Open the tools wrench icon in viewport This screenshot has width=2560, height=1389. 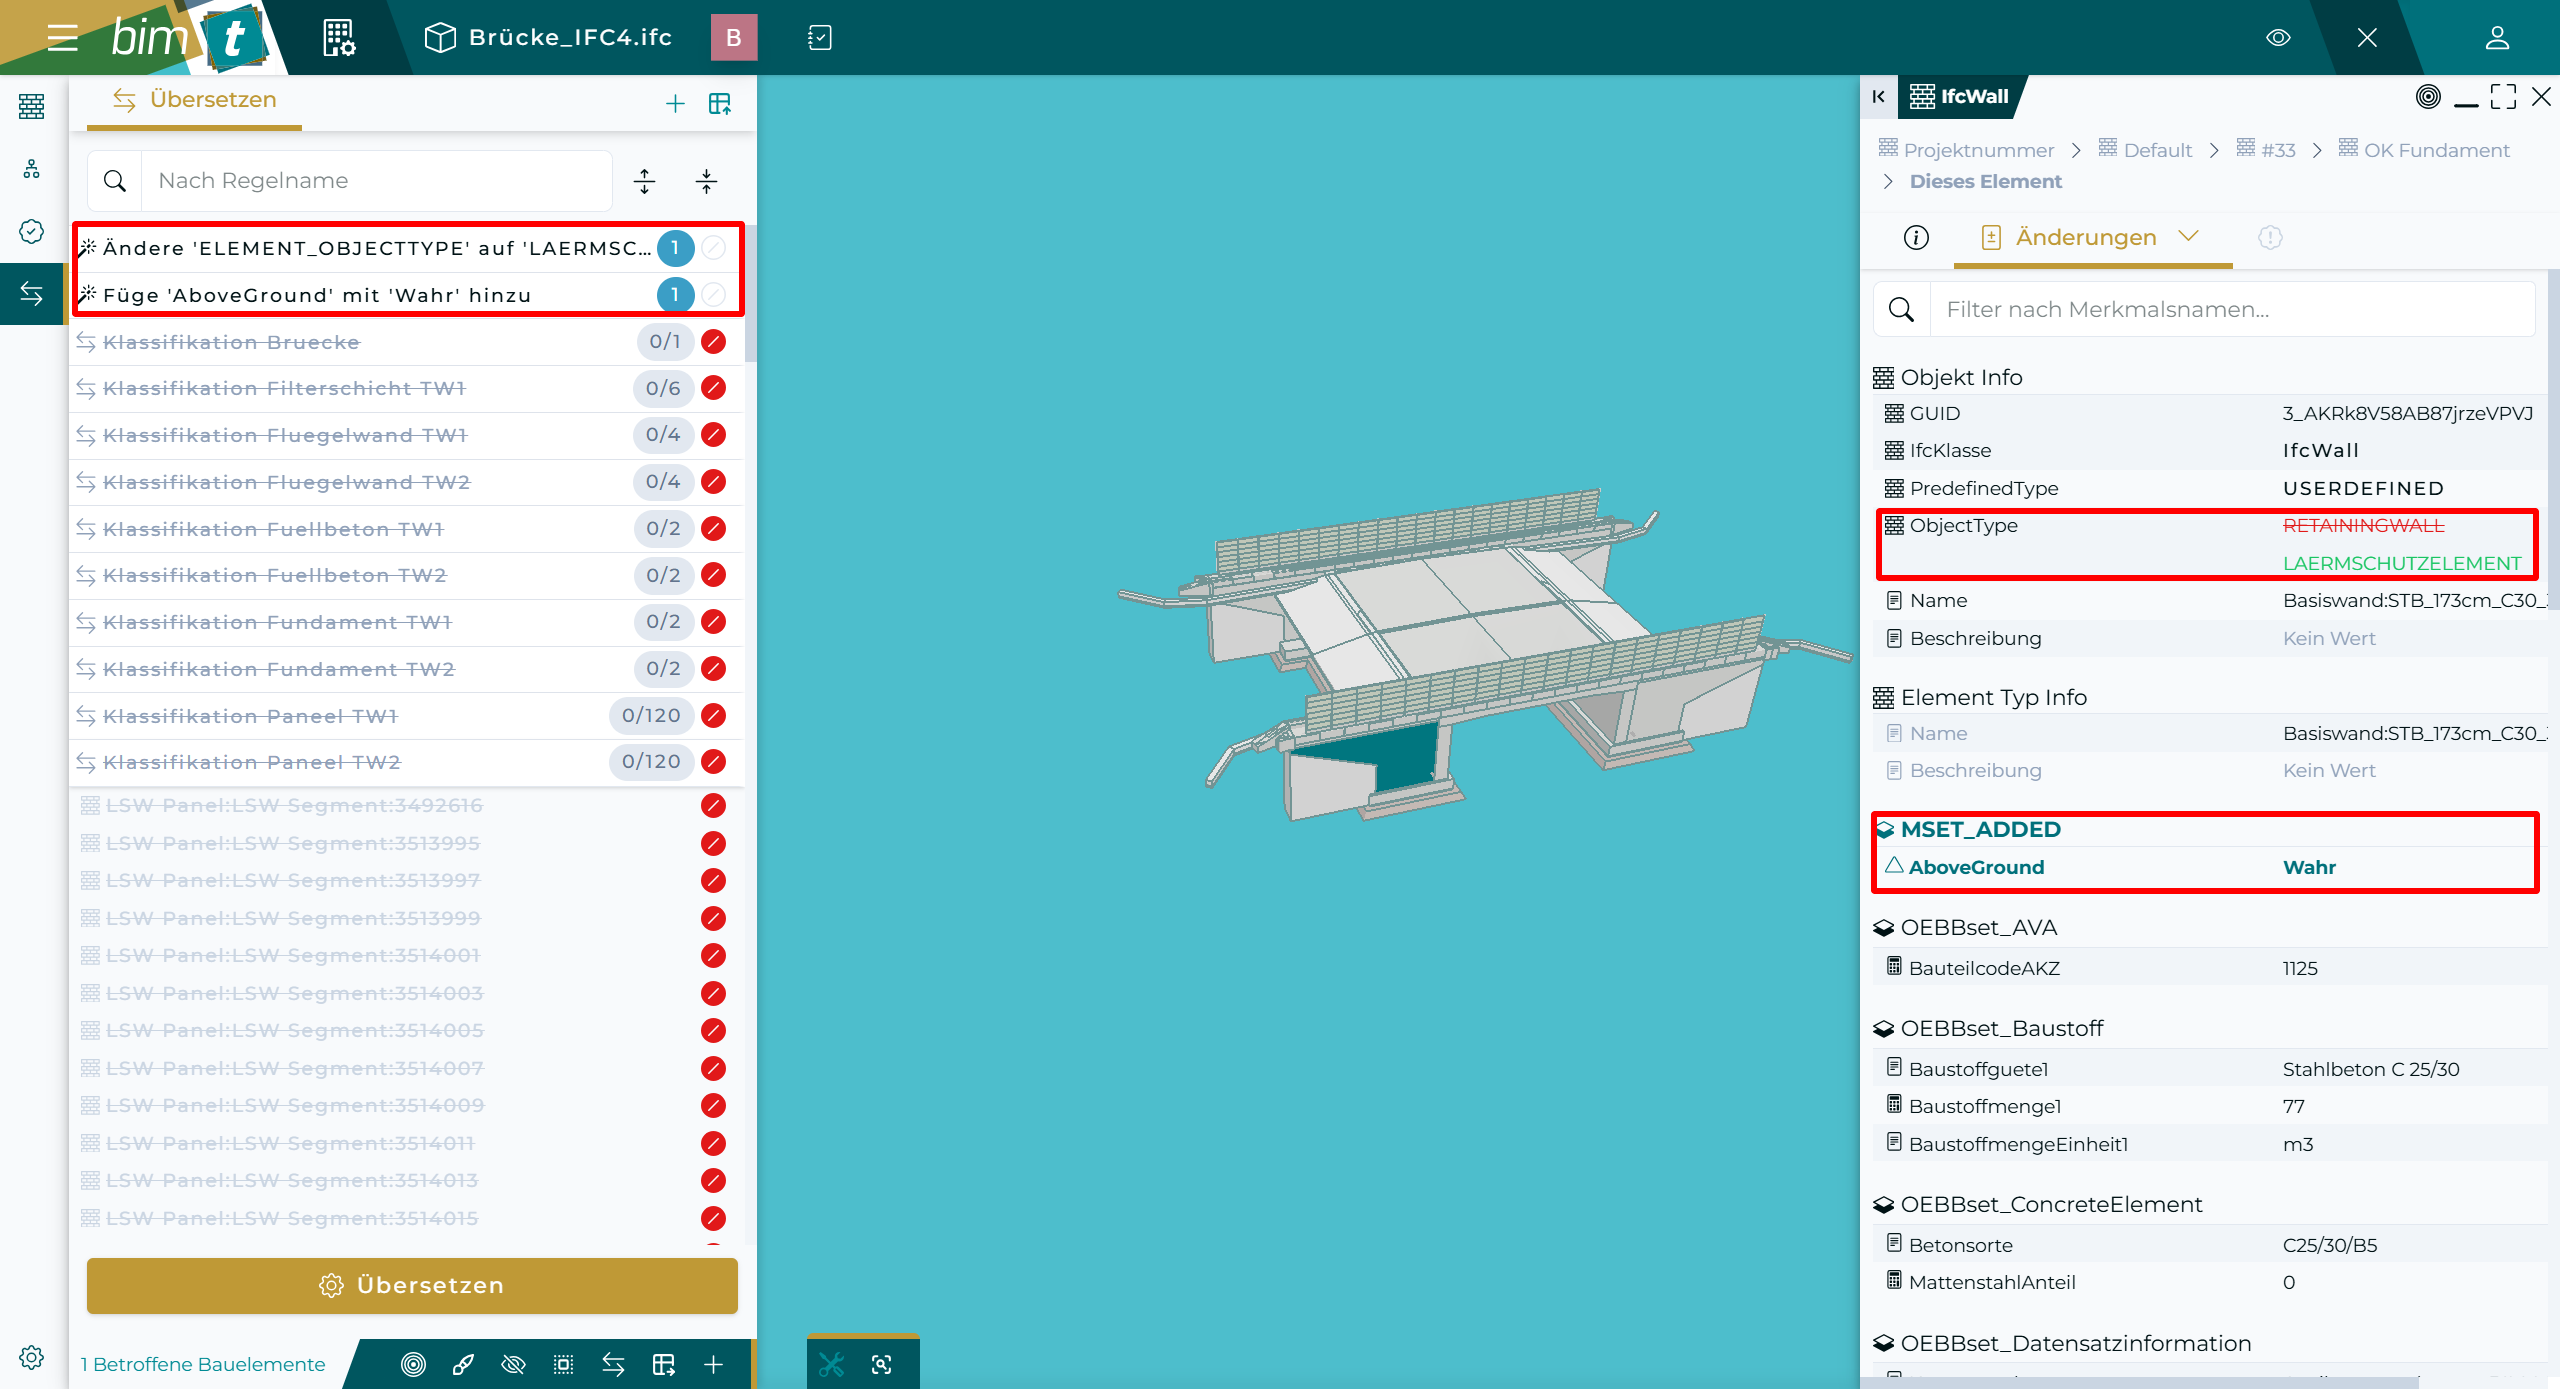point(832,1364)
